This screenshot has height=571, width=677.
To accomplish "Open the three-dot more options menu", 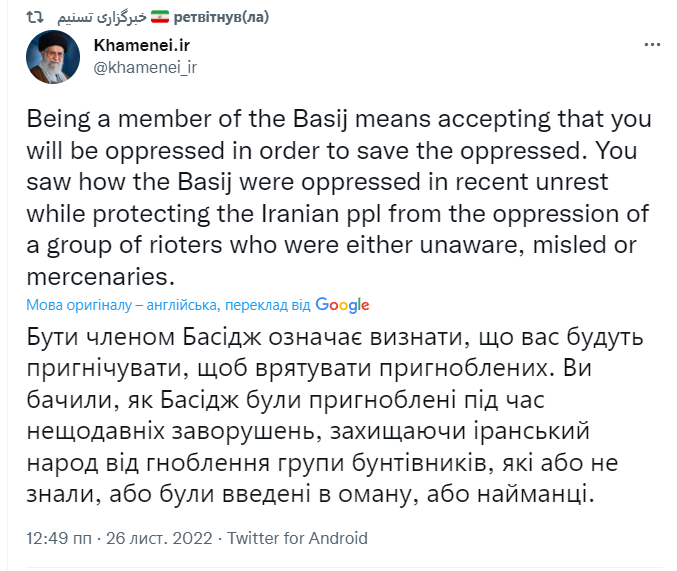I will point(651,45).
